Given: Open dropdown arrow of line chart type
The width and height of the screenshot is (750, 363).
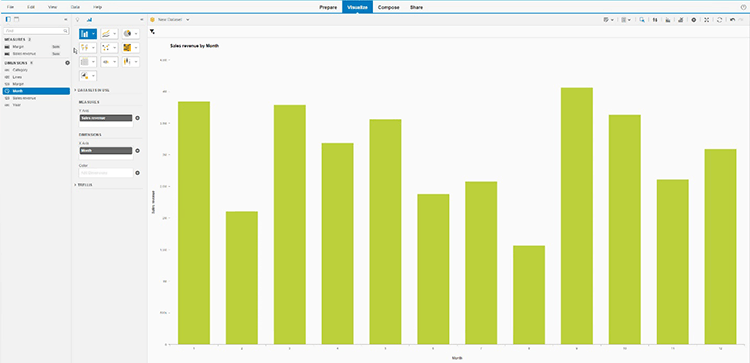Looking at the screenshot, I should click(115, 34).
